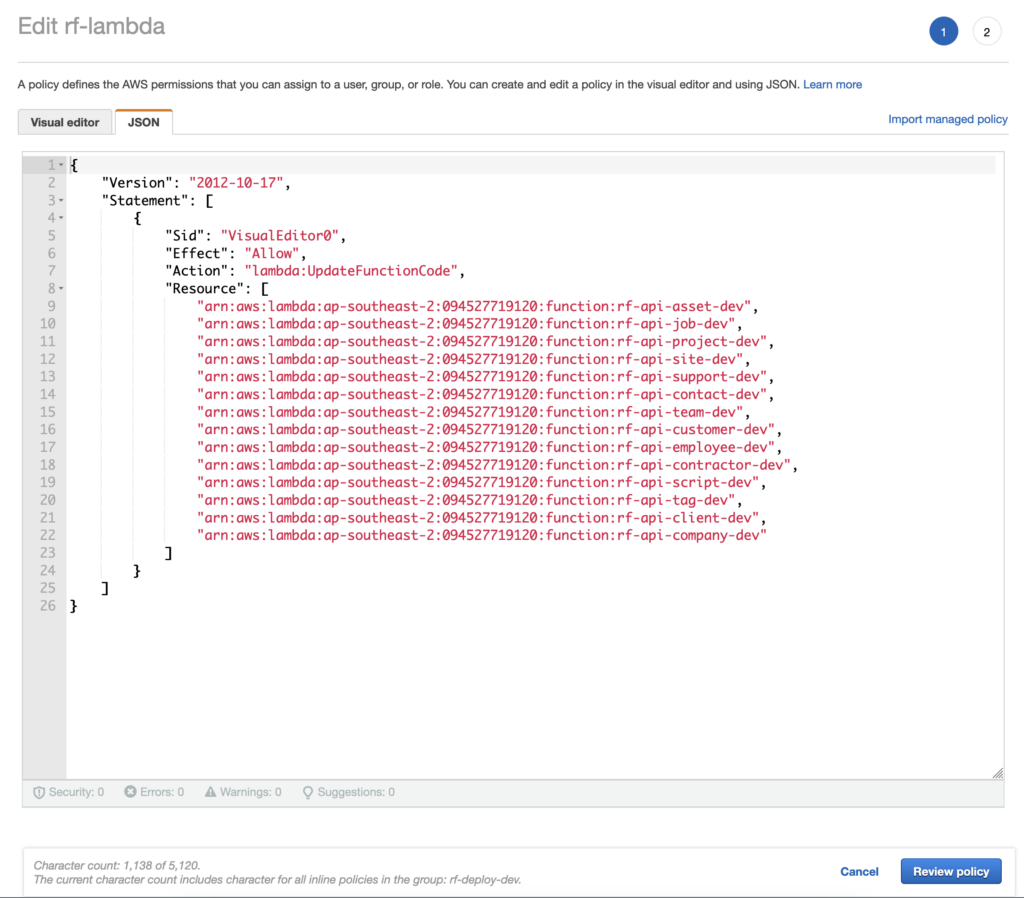Click the Errors icon in status bar

[x=131, y=792]
